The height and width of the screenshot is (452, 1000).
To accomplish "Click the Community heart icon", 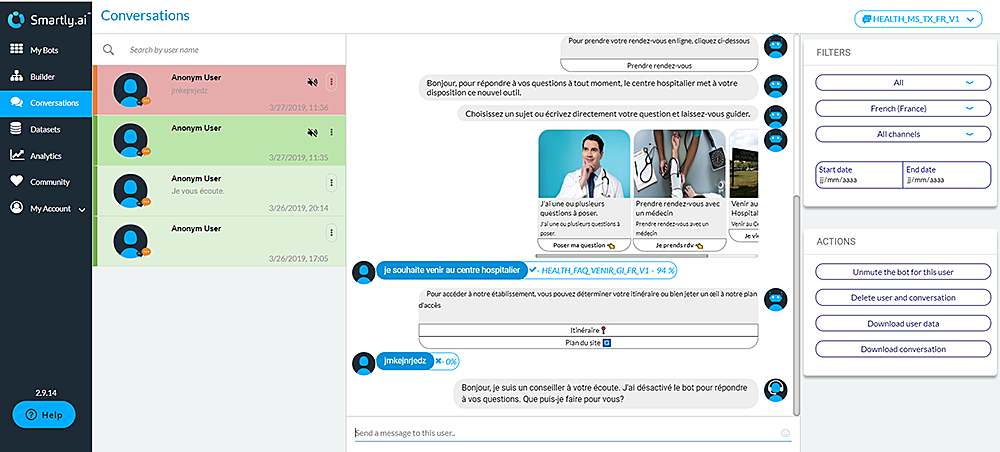I will [x=16, y=182].
